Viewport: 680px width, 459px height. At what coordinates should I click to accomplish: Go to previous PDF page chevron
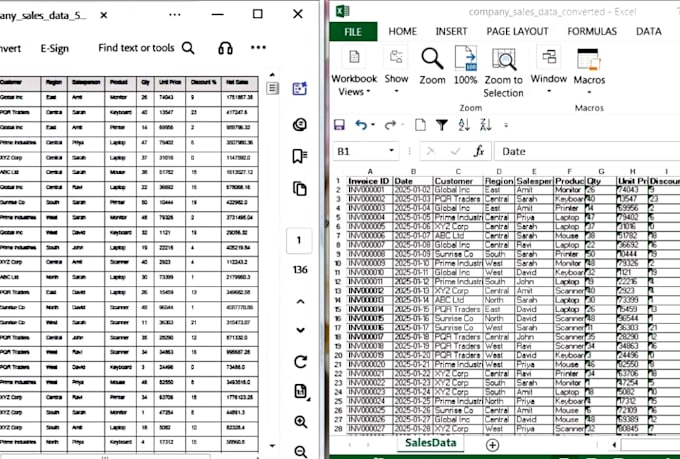point(300,302)
